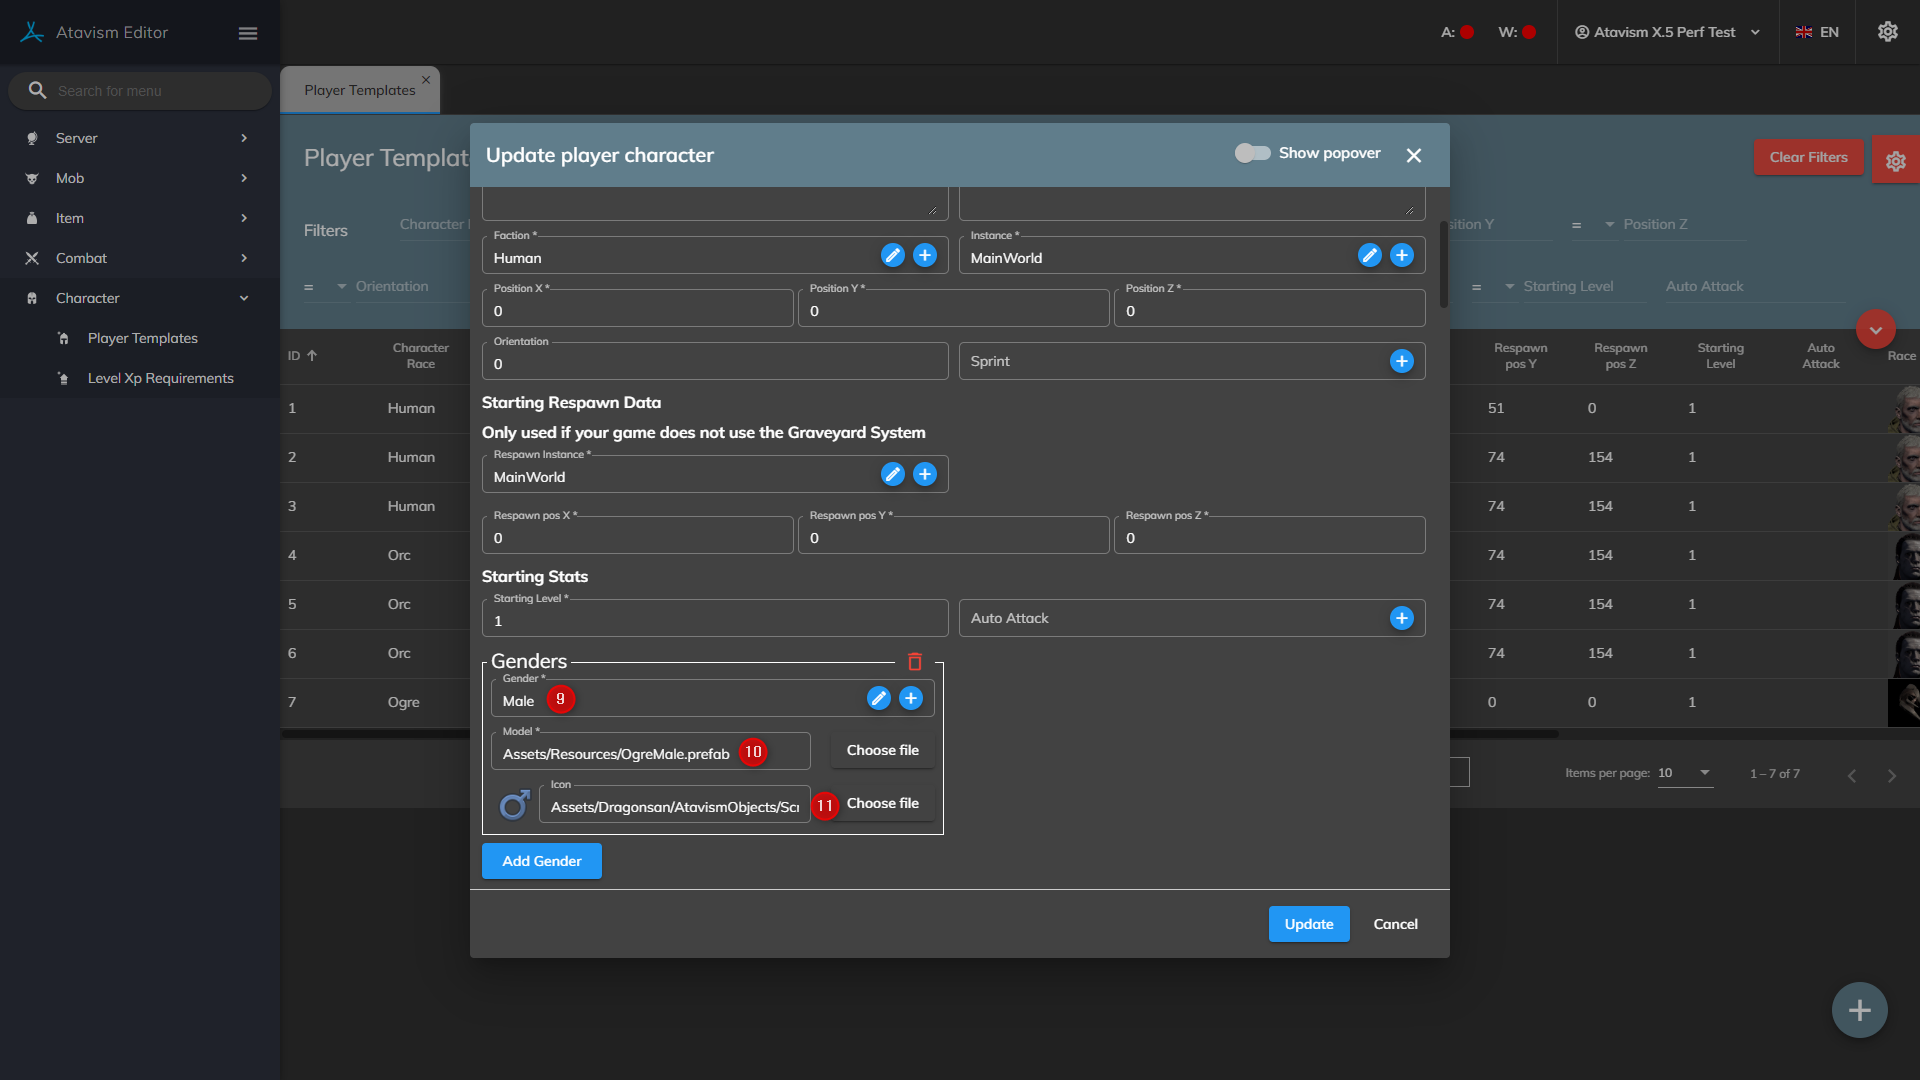Click the edit pencil icon for Gender Male
This screenshot has height=1080, width=1920.
pos(878,698)
